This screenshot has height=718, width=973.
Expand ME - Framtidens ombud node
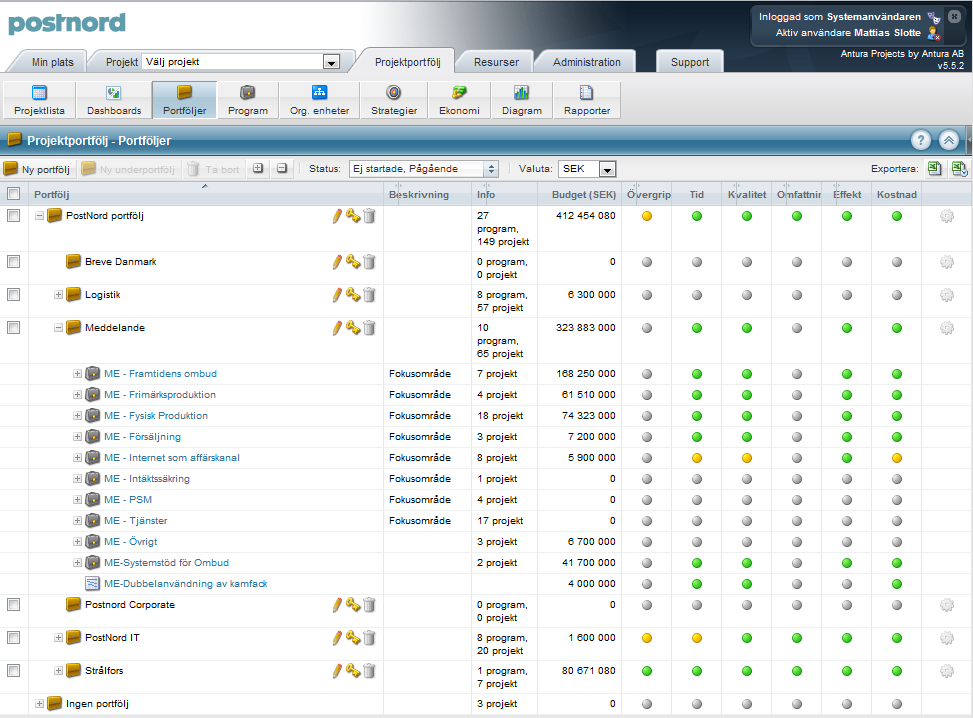tap(78, 374)
